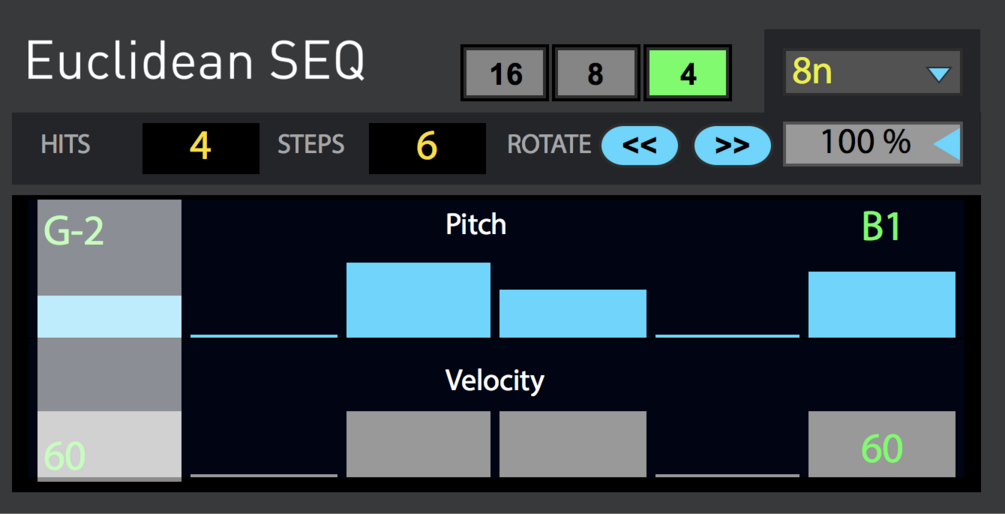Select the 8 toggle button
The height and width of the screenshot is (514, 1005).
(596, 74)
